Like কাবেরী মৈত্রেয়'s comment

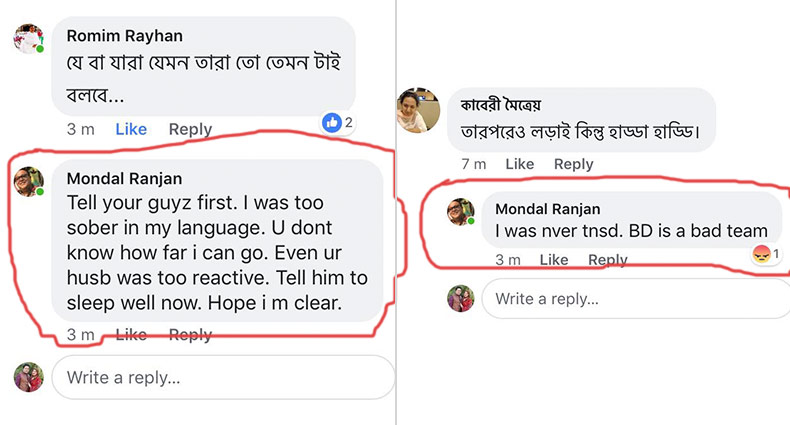(519, 164)
